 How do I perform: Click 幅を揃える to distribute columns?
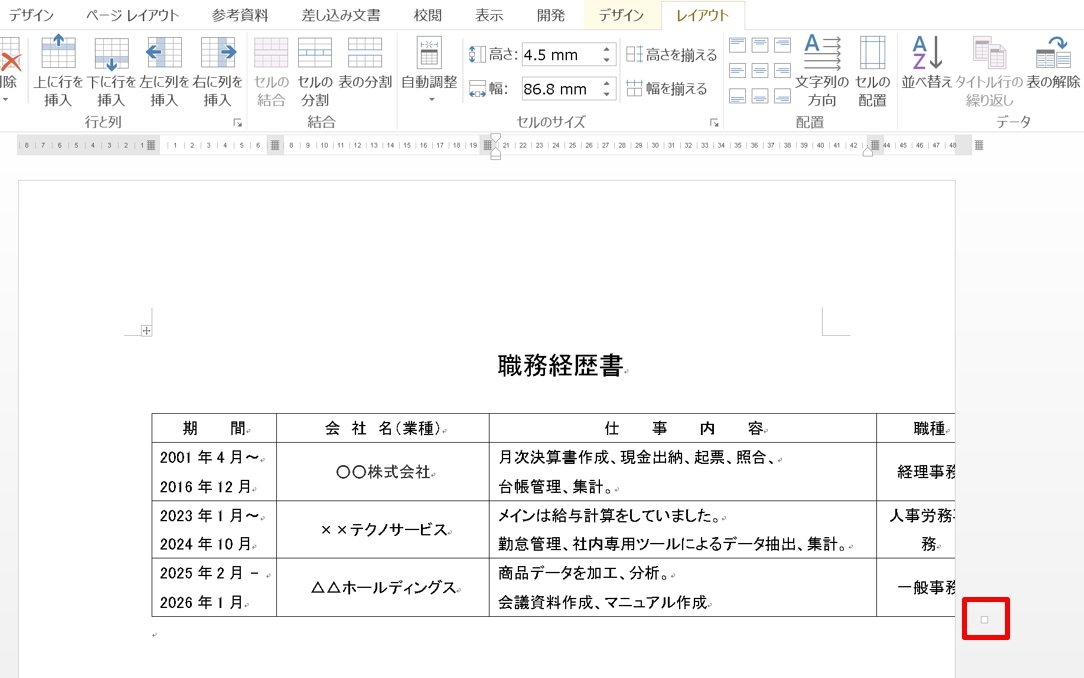(x=667, y=89)
